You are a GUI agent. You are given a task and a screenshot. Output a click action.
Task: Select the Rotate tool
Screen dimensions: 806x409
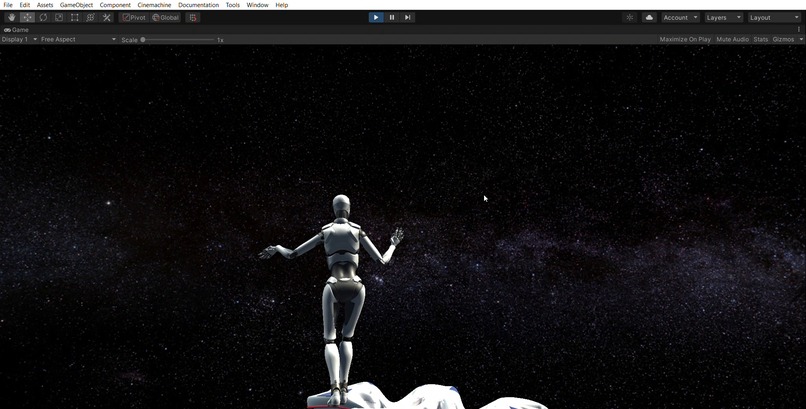coord(43,17)
